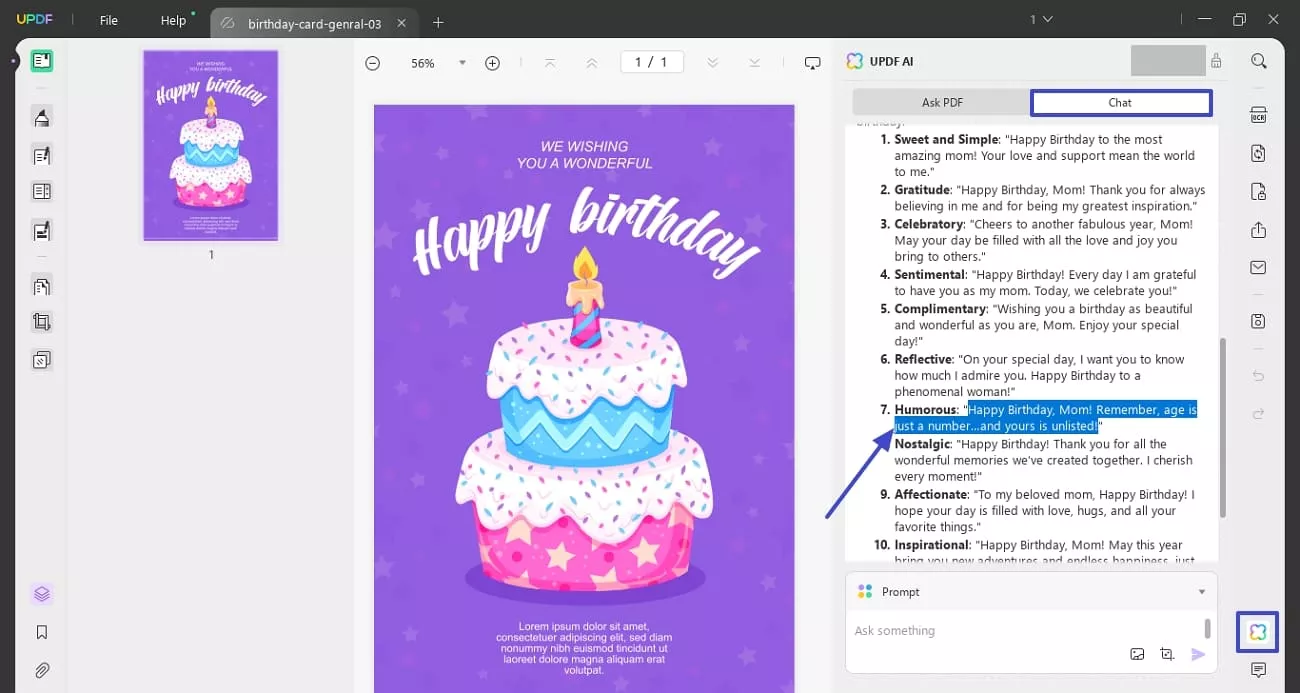Open the Comment highlighter tool
1300x693 pixels.
pyautogui.click(x=41, y=118)
